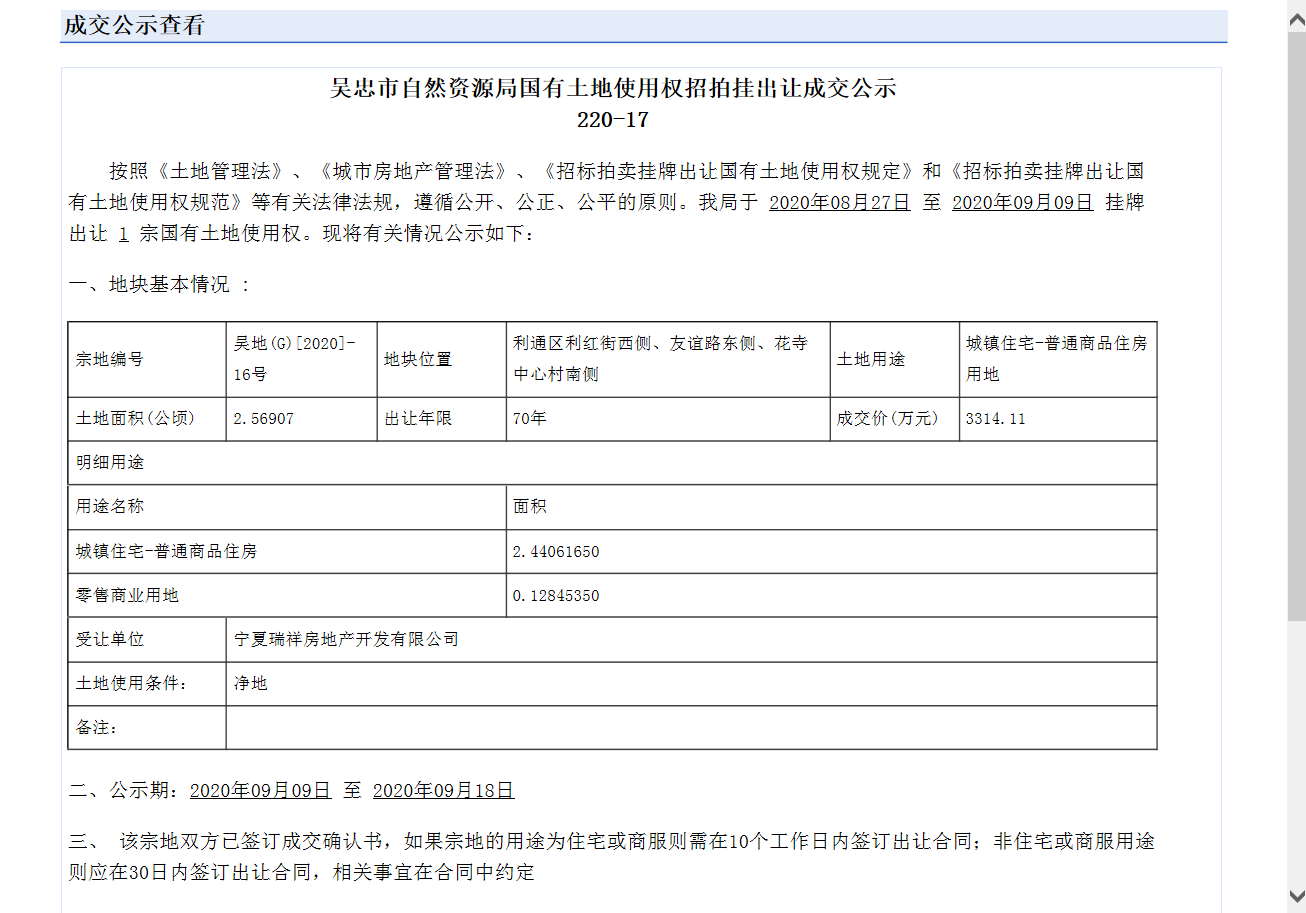The height and width of the screenshot is (913, 1306).
Task: Click the 成交价(万元) label cell
Action: [x=894, y=419]
